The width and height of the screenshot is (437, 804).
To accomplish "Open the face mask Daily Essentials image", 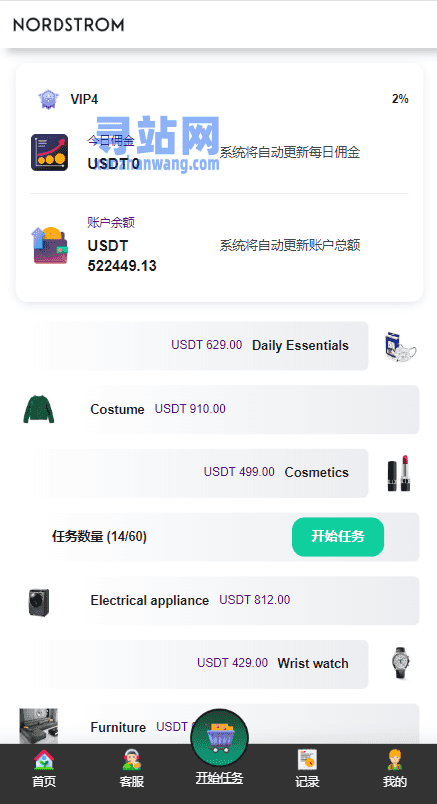I will pos(400,346).
